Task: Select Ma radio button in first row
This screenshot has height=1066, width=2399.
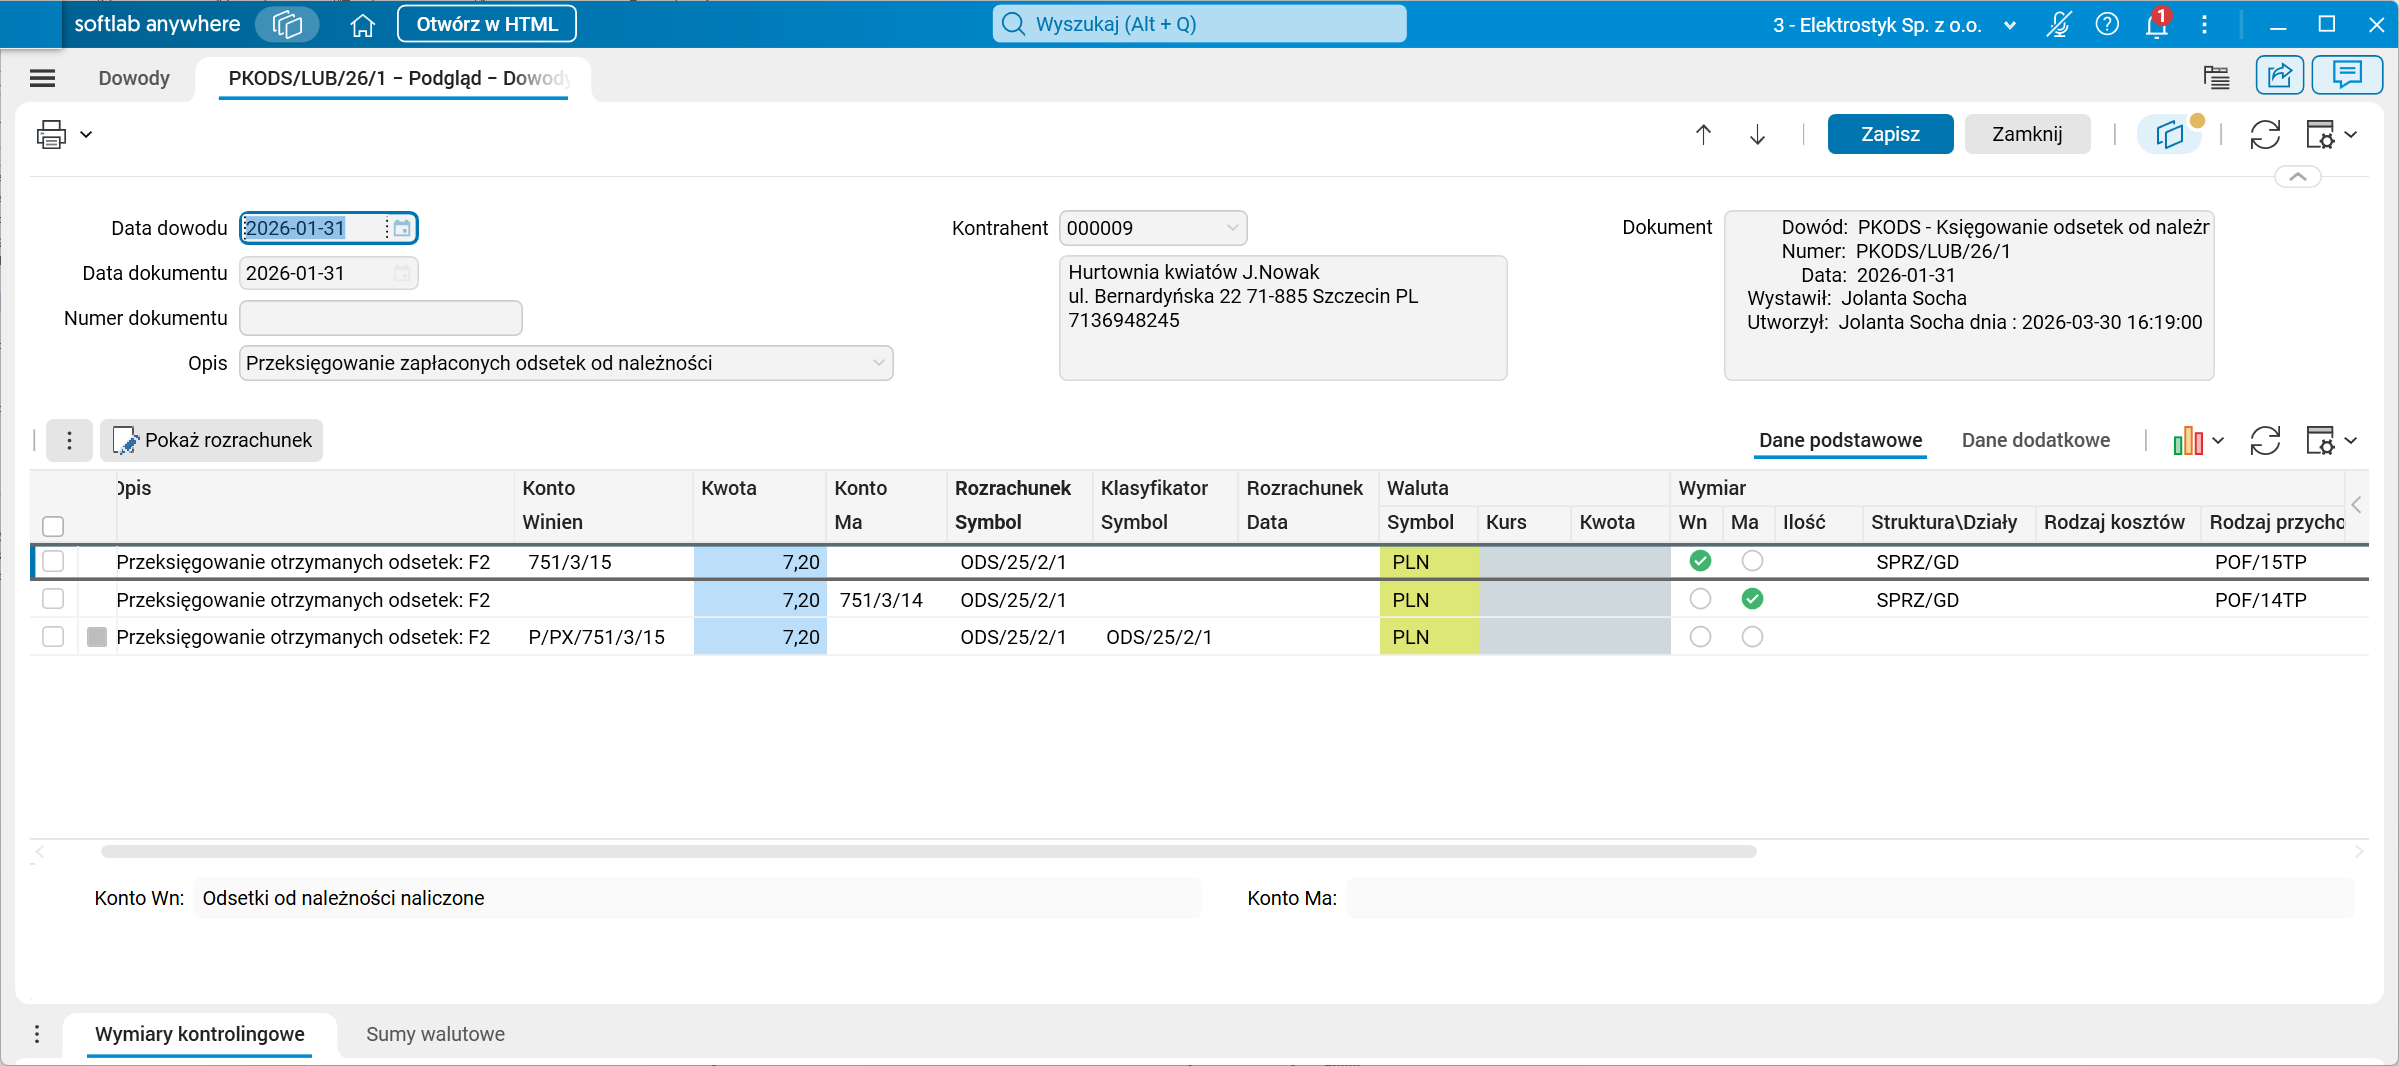Action: pos(1752,561)
